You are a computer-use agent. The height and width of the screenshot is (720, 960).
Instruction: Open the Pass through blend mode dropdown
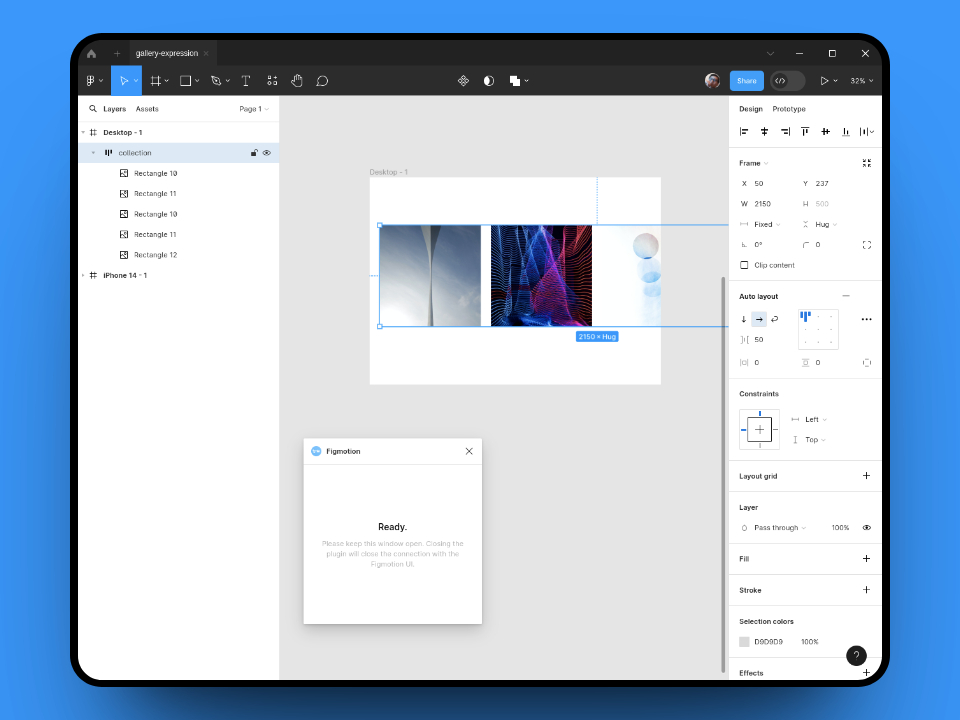coord(780,528)
